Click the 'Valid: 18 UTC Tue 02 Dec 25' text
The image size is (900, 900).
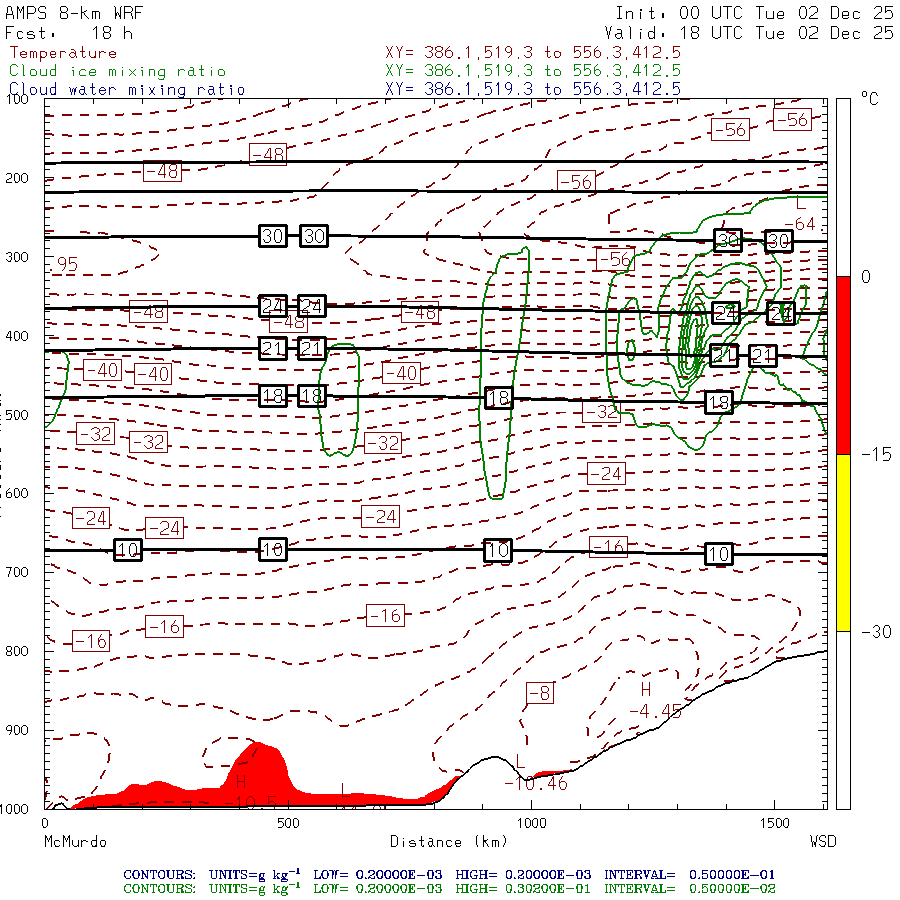pyautogui.click(x=749, y=33)
